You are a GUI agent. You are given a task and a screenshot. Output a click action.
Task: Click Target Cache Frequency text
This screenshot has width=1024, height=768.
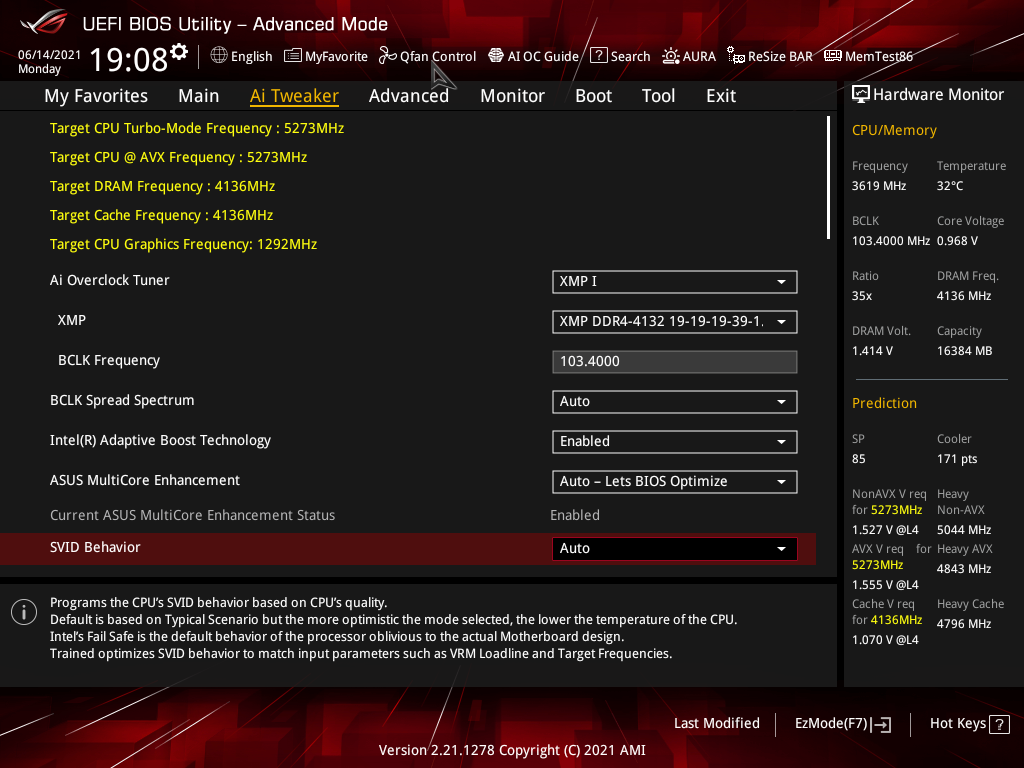pyautogui.click(x=161, y=215)
